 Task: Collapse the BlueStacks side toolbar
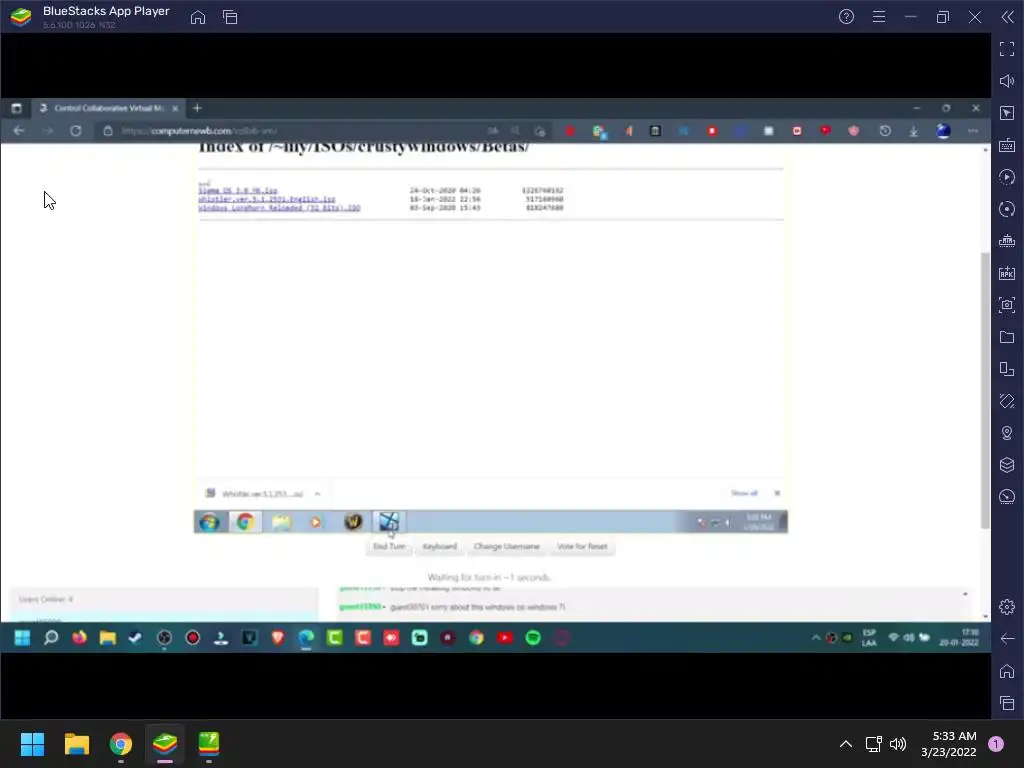[x=1008, y=17]
